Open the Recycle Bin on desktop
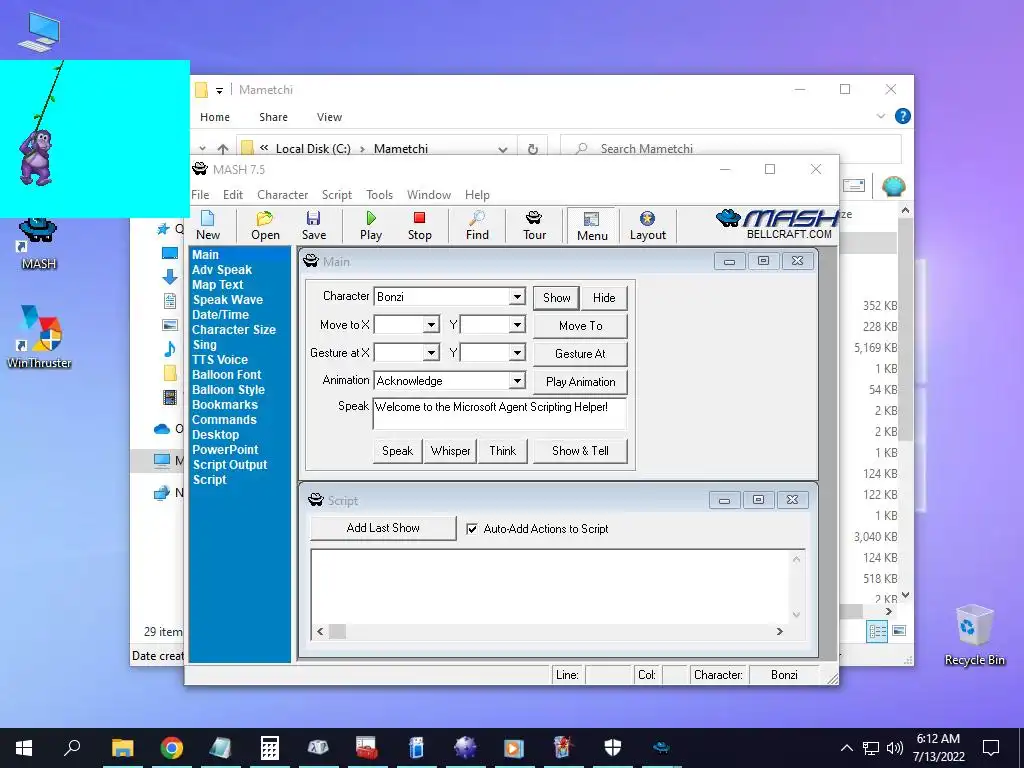This screenshot has width=1024, height=768. tap(974, 635)
